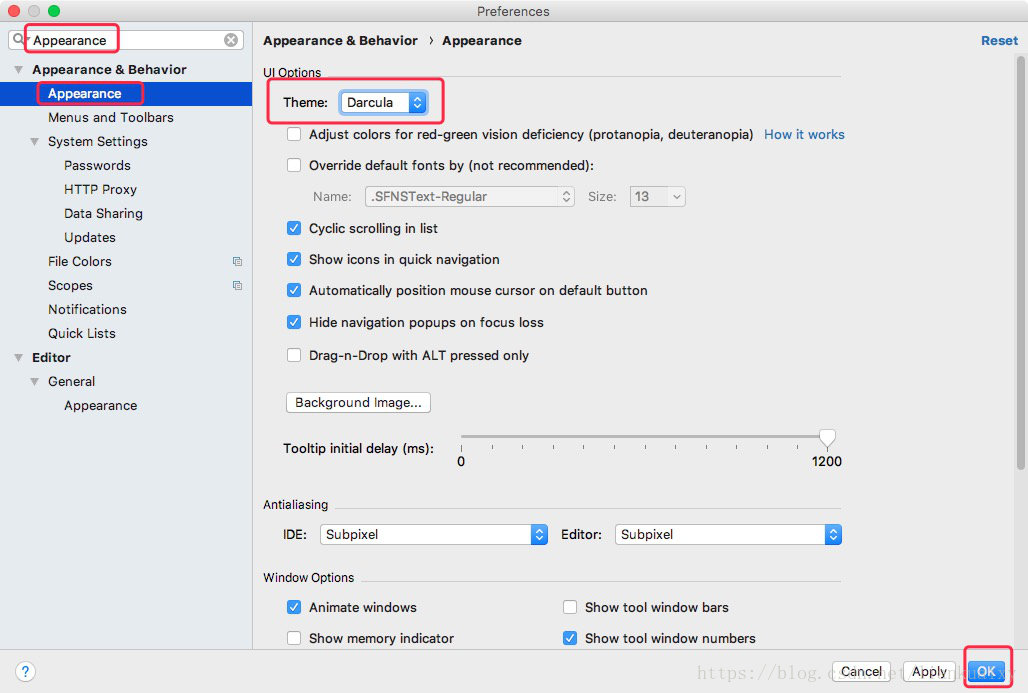Click the help question mark icon
Viewport: 1028px width, 693px height.
pos(25,671)
